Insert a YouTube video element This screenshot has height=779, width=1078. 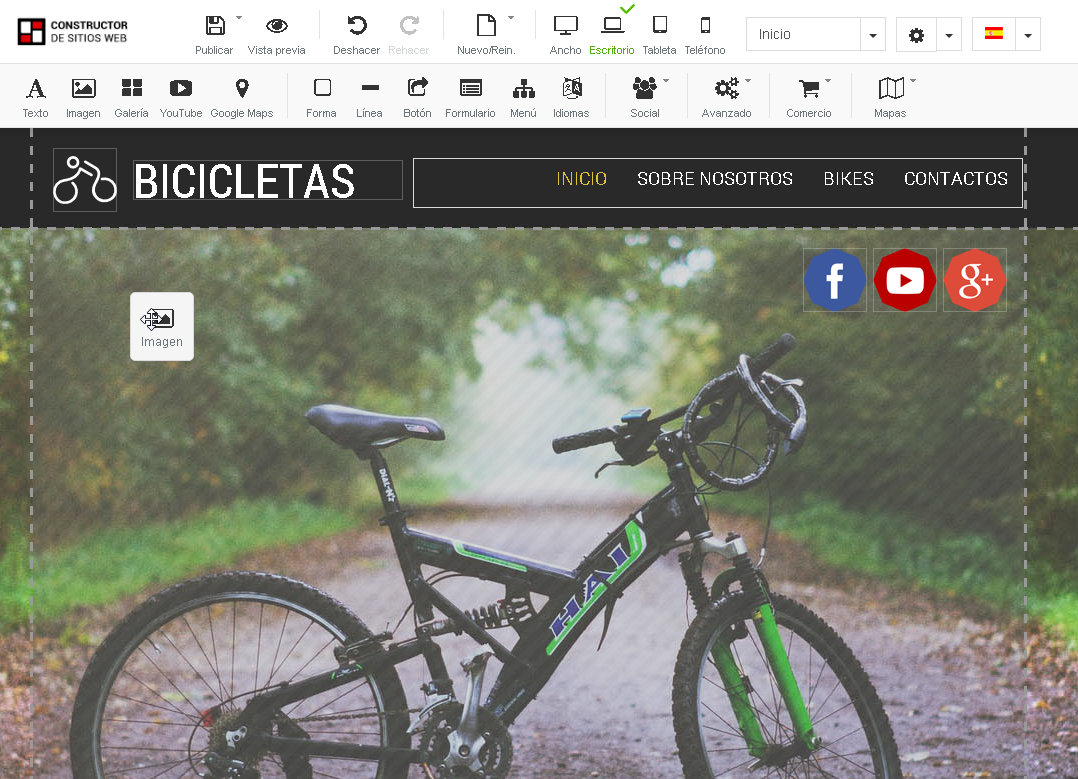click(181, 98)
